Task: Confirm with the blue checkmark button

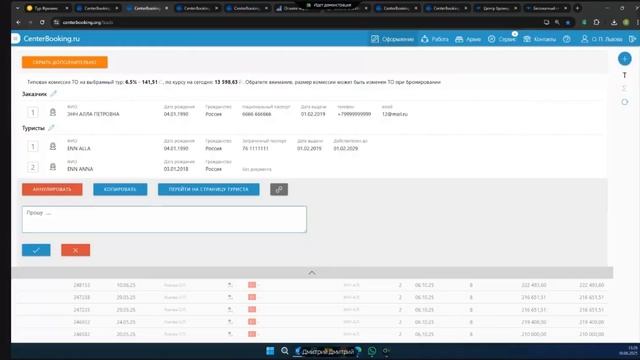Action: click(36, 250)
